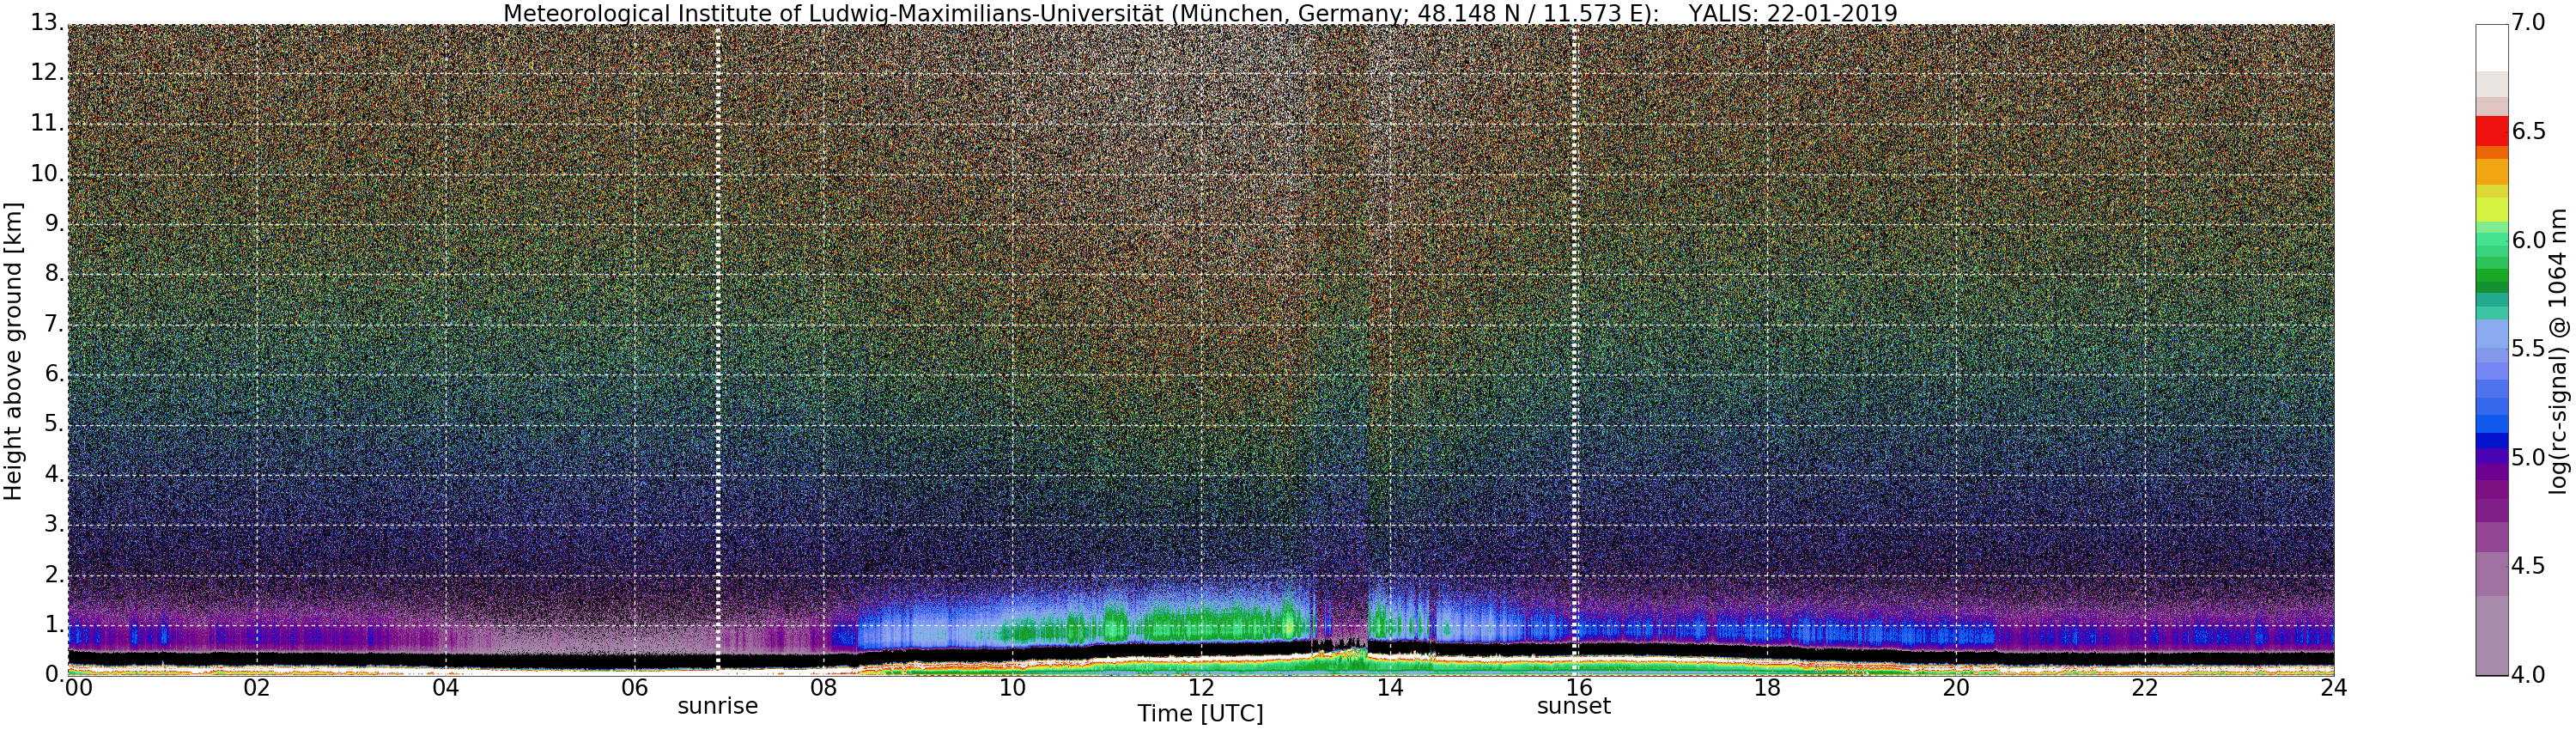This screenshot has height=730, width=2576.
Task: Click the 'sunrise' label under the time axis
Action: click(x=718, y=706)
